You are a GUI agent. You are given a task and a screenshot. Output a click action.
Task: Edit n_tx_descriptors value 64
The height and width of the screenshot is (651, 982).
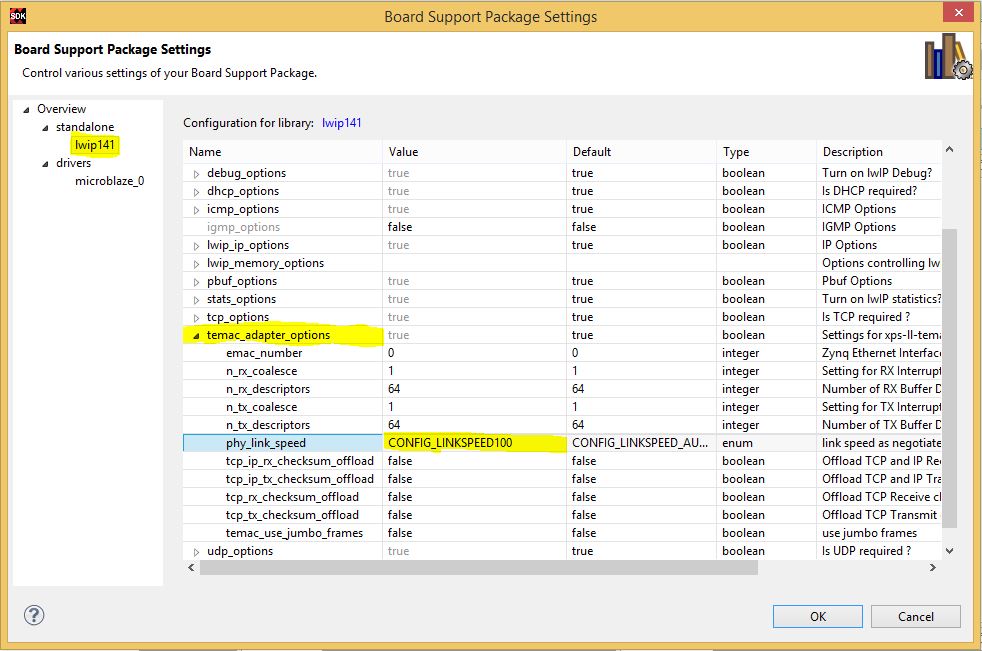click(x=474, y=425)
